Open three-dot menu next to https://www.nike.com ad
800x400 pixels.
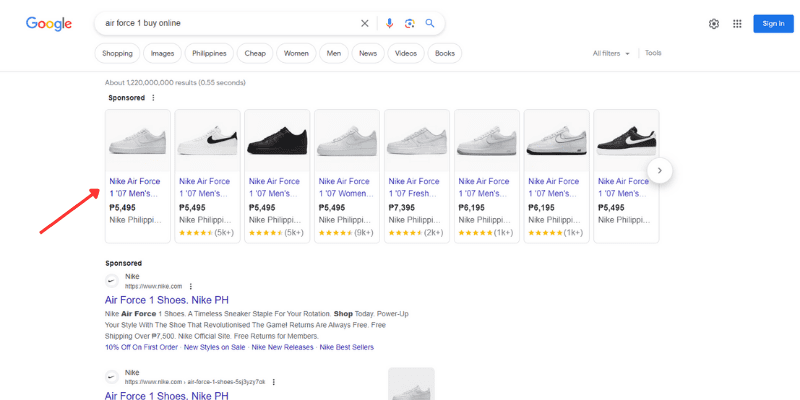(x=191, y=286)
